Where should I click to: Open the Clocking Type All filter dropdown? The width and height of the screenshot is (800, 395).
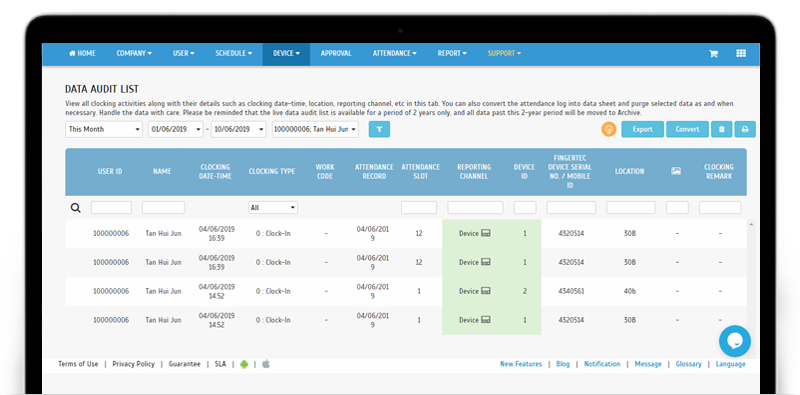click(273, 208)
